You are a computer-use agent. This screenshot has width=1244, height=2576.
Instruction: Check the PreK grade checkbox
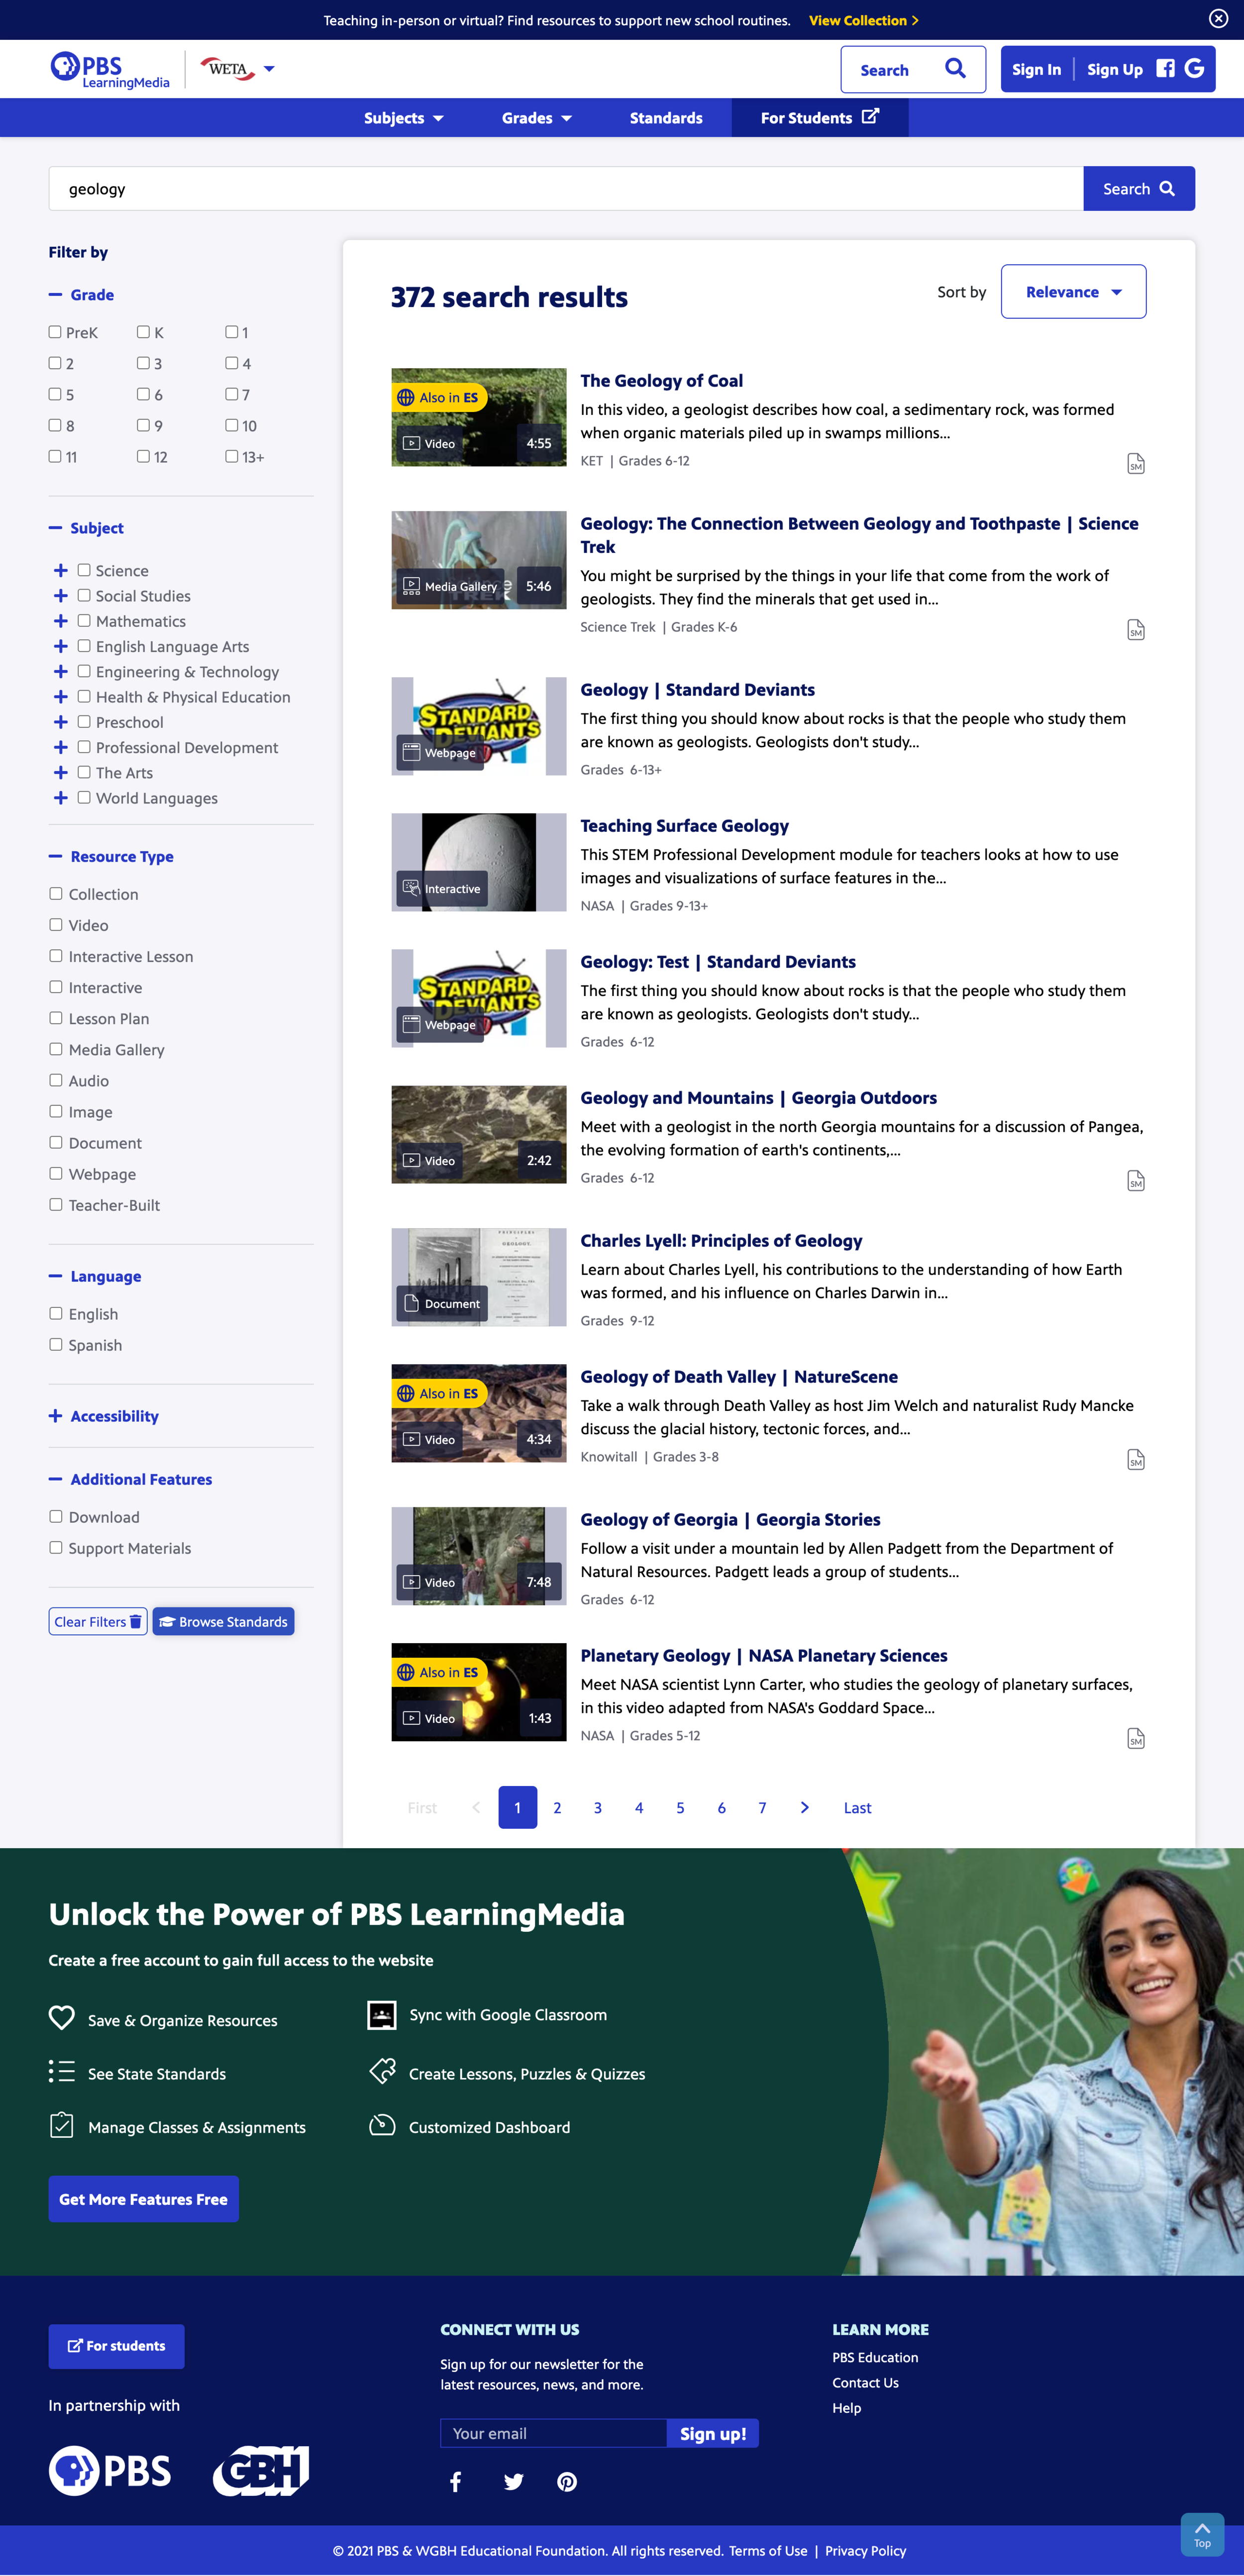click(55, 332)
